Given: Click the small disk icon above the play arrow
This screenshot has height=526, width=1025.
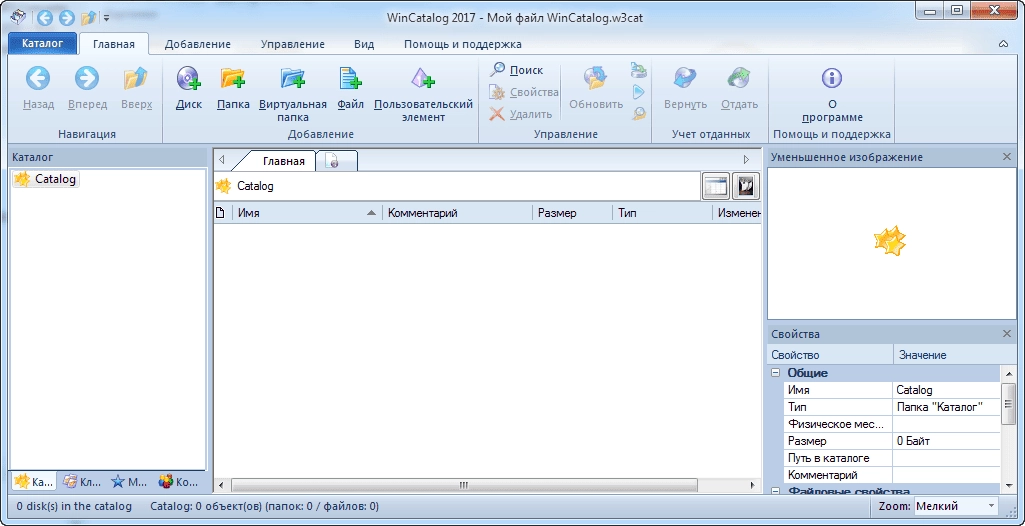Looking at the screenshot, I should 639,70.
